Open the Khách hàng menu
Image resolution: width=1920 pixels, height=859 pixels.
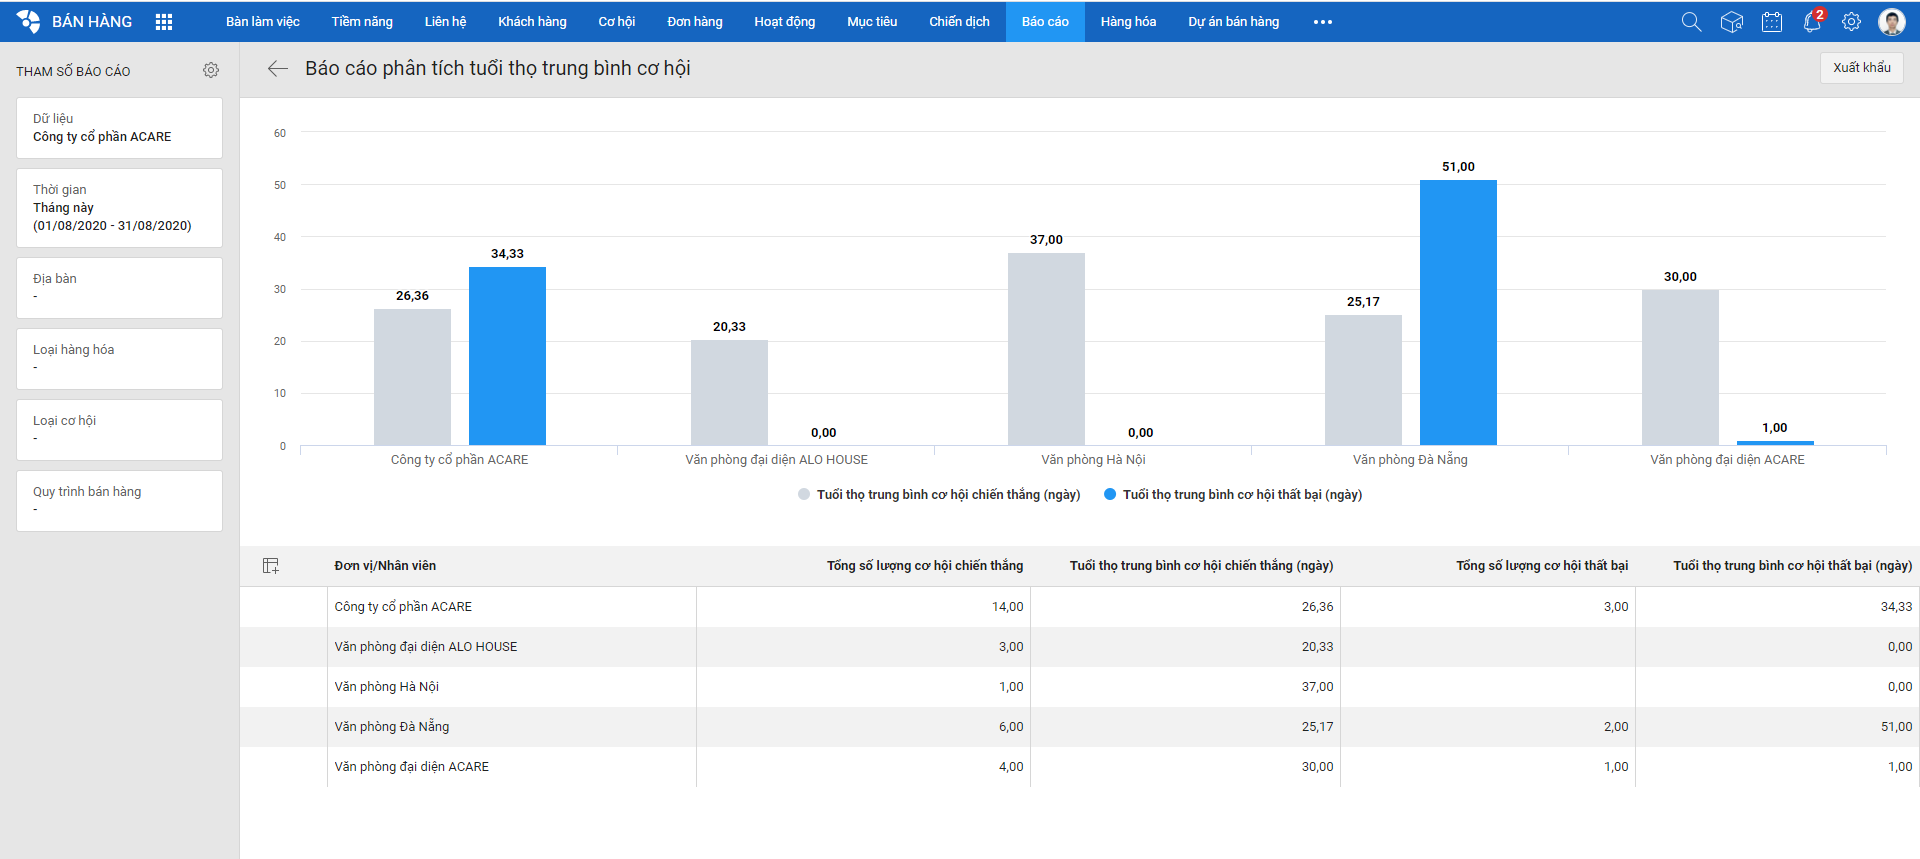tap(532, 22)
